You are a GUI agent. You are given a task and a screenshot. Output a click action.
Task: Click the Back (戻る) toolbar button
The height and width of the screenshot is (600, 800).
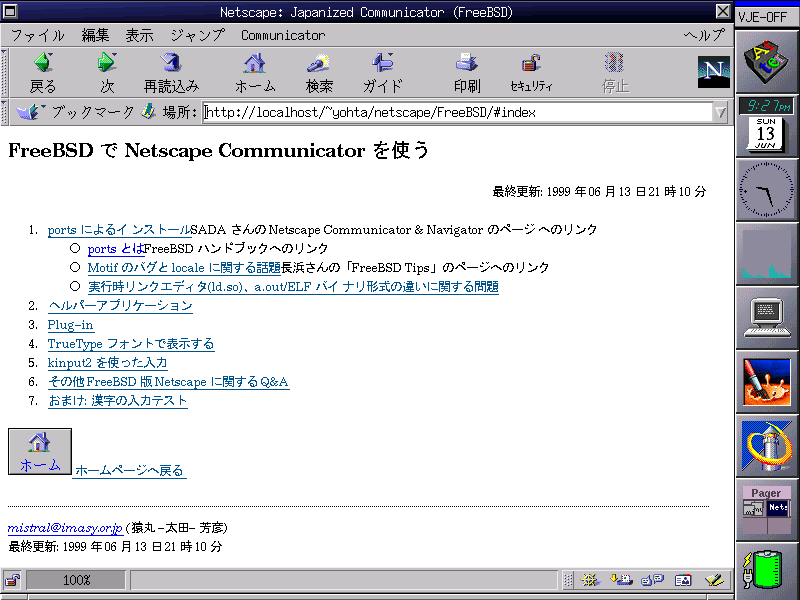tap(43, 72)
